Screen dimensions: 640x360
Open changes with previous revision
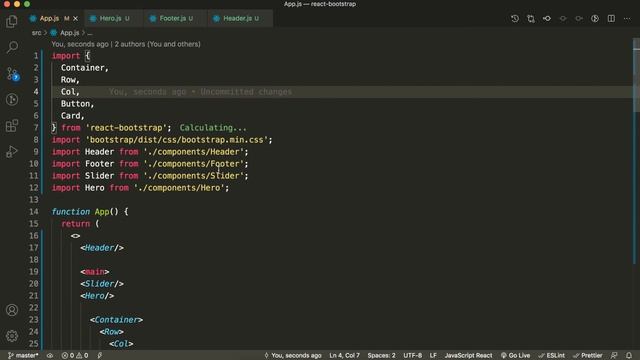pyautogui.click(x=547, y=19)
